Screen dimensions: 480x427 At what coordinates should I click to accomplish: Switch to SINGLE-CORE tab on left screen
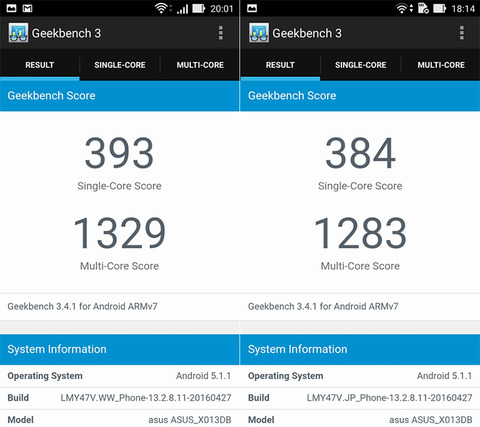pyautogui.click(x=120, y=65)
